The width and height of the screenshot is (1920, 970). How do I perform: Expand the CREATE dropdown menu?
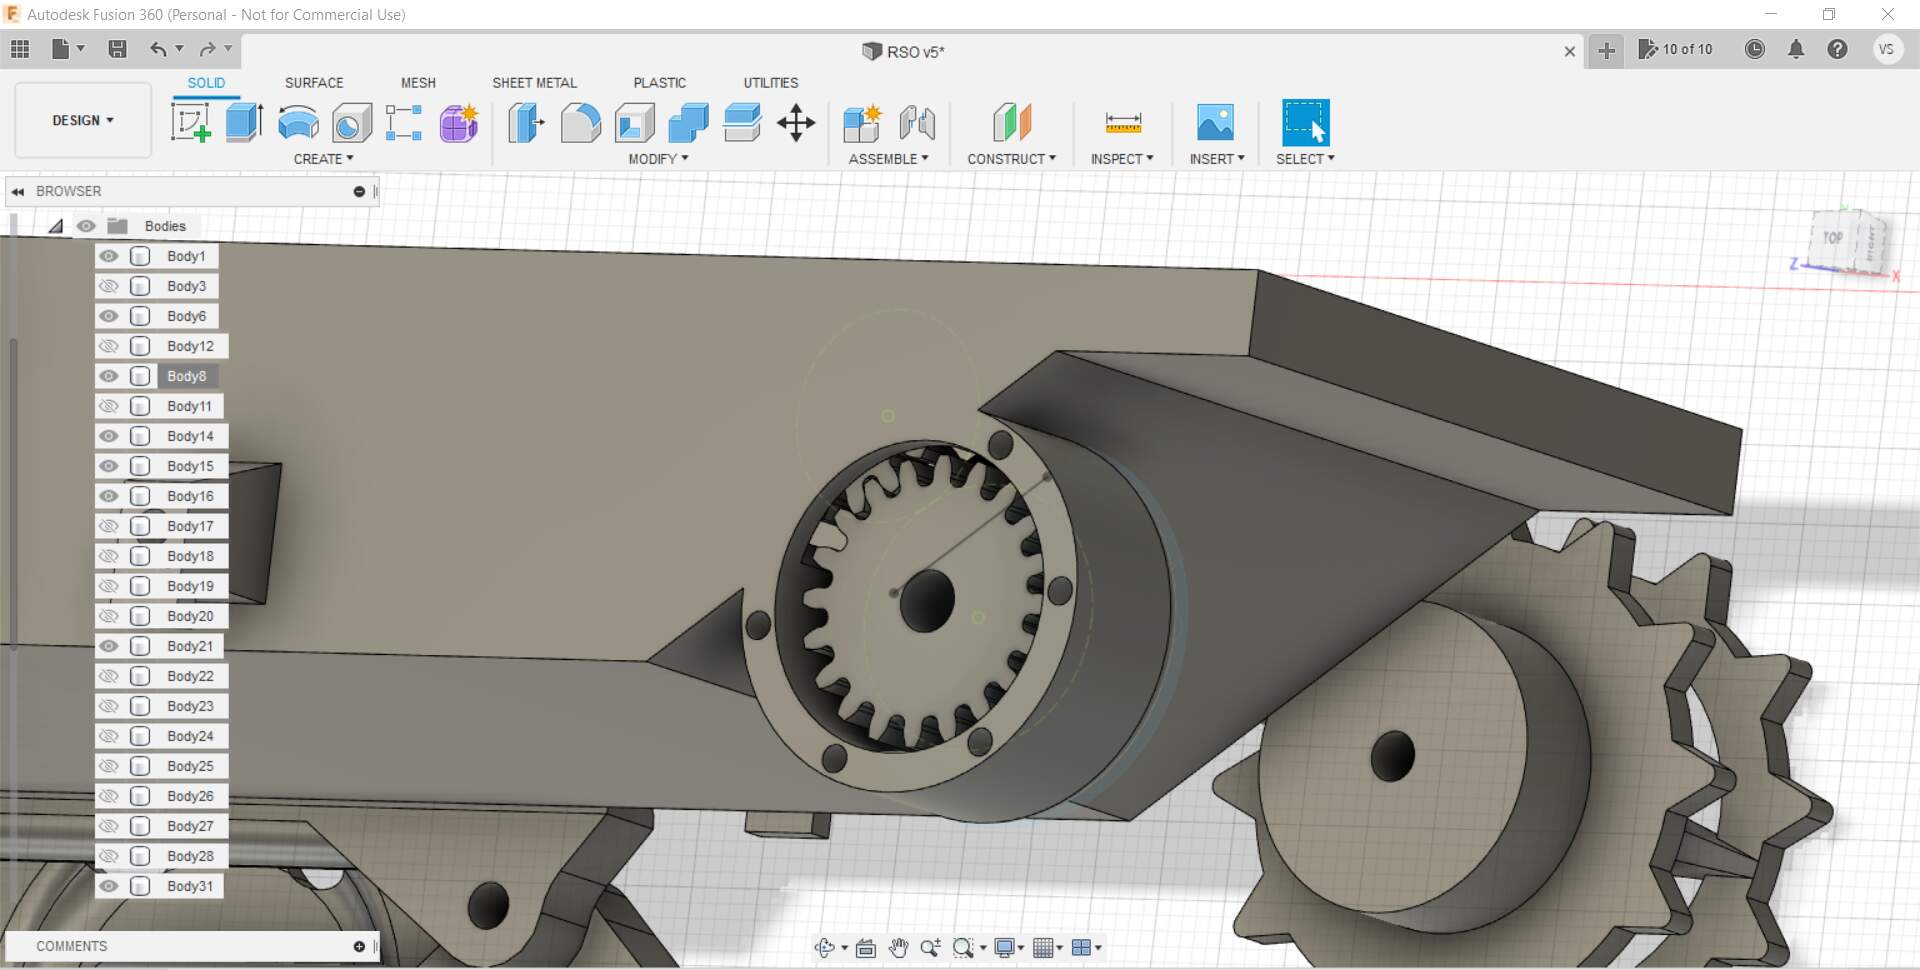pyautogui.click(x=323, y=159)
